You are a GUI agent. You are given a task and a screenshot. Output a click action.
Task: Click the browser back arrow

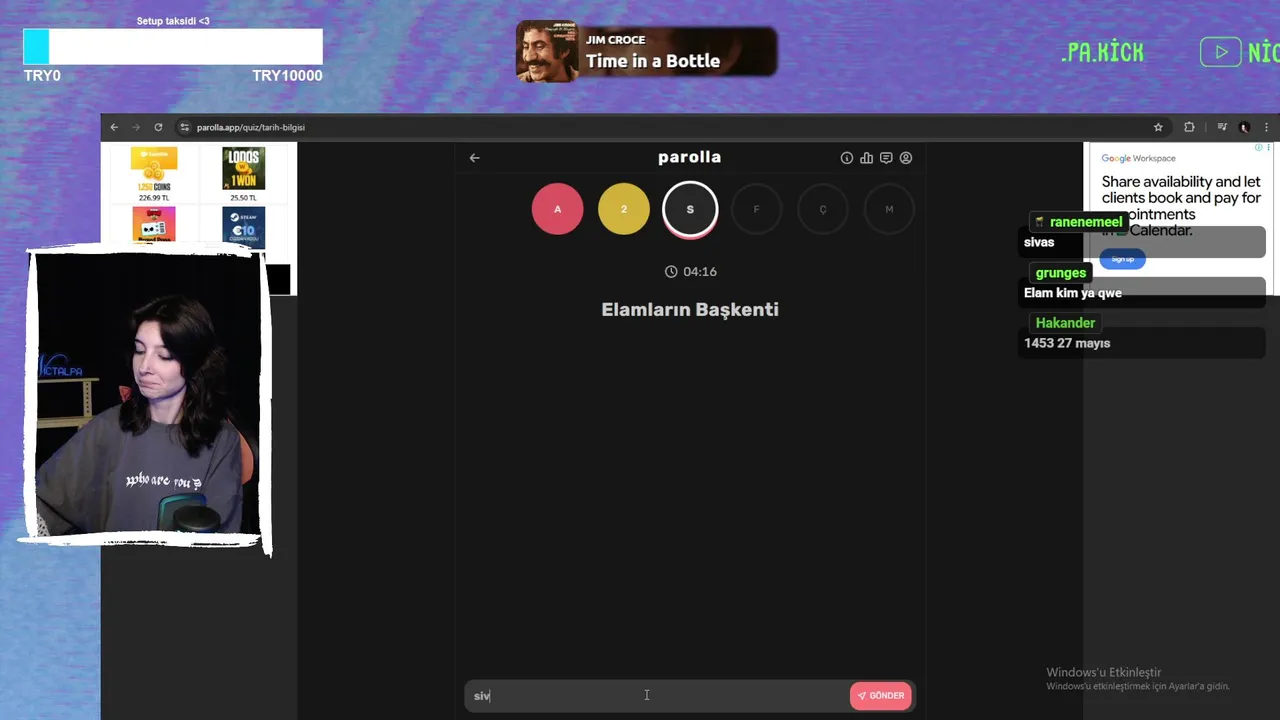click(x=114, y=127)
